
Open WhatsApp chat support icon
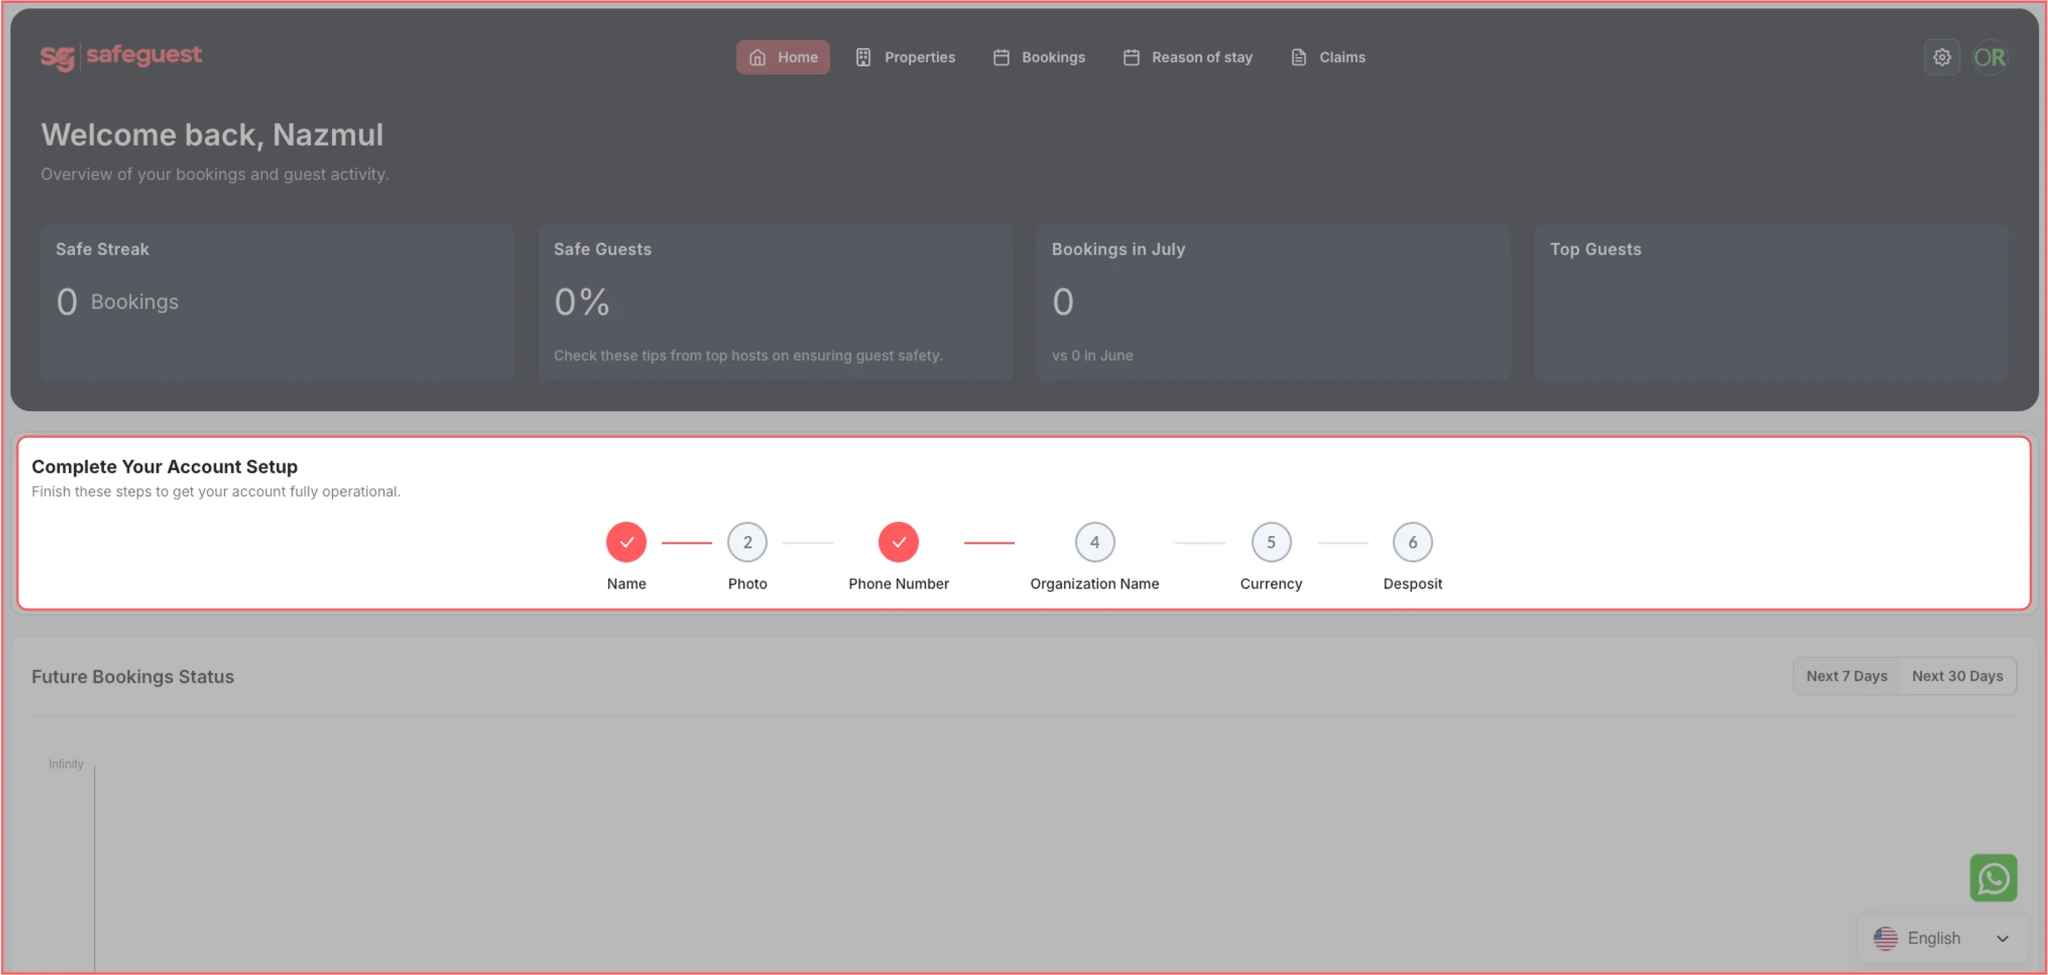(1993, 878)
